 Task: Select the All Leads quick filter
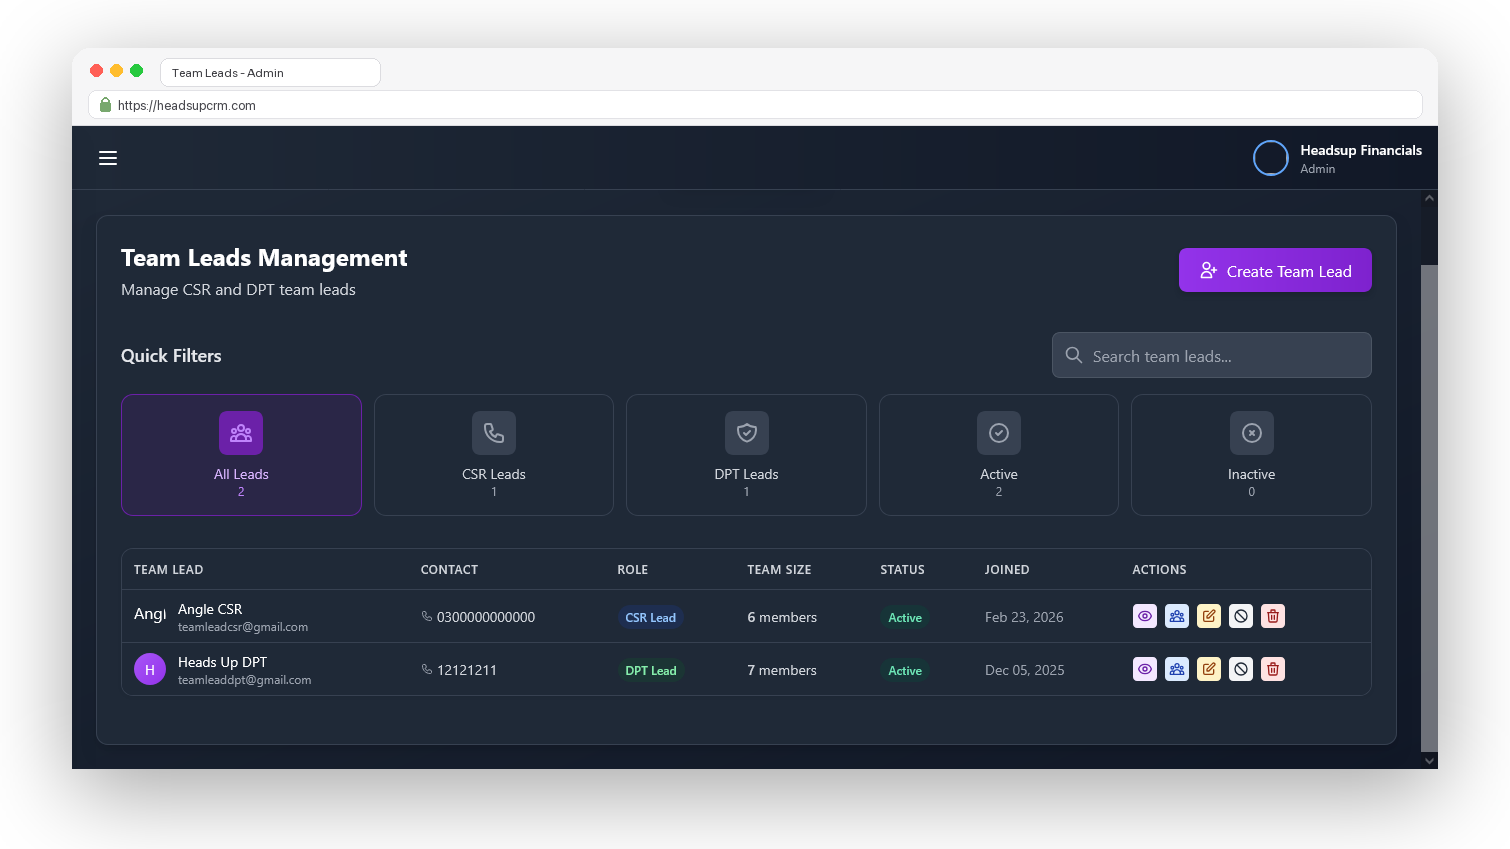241,455
